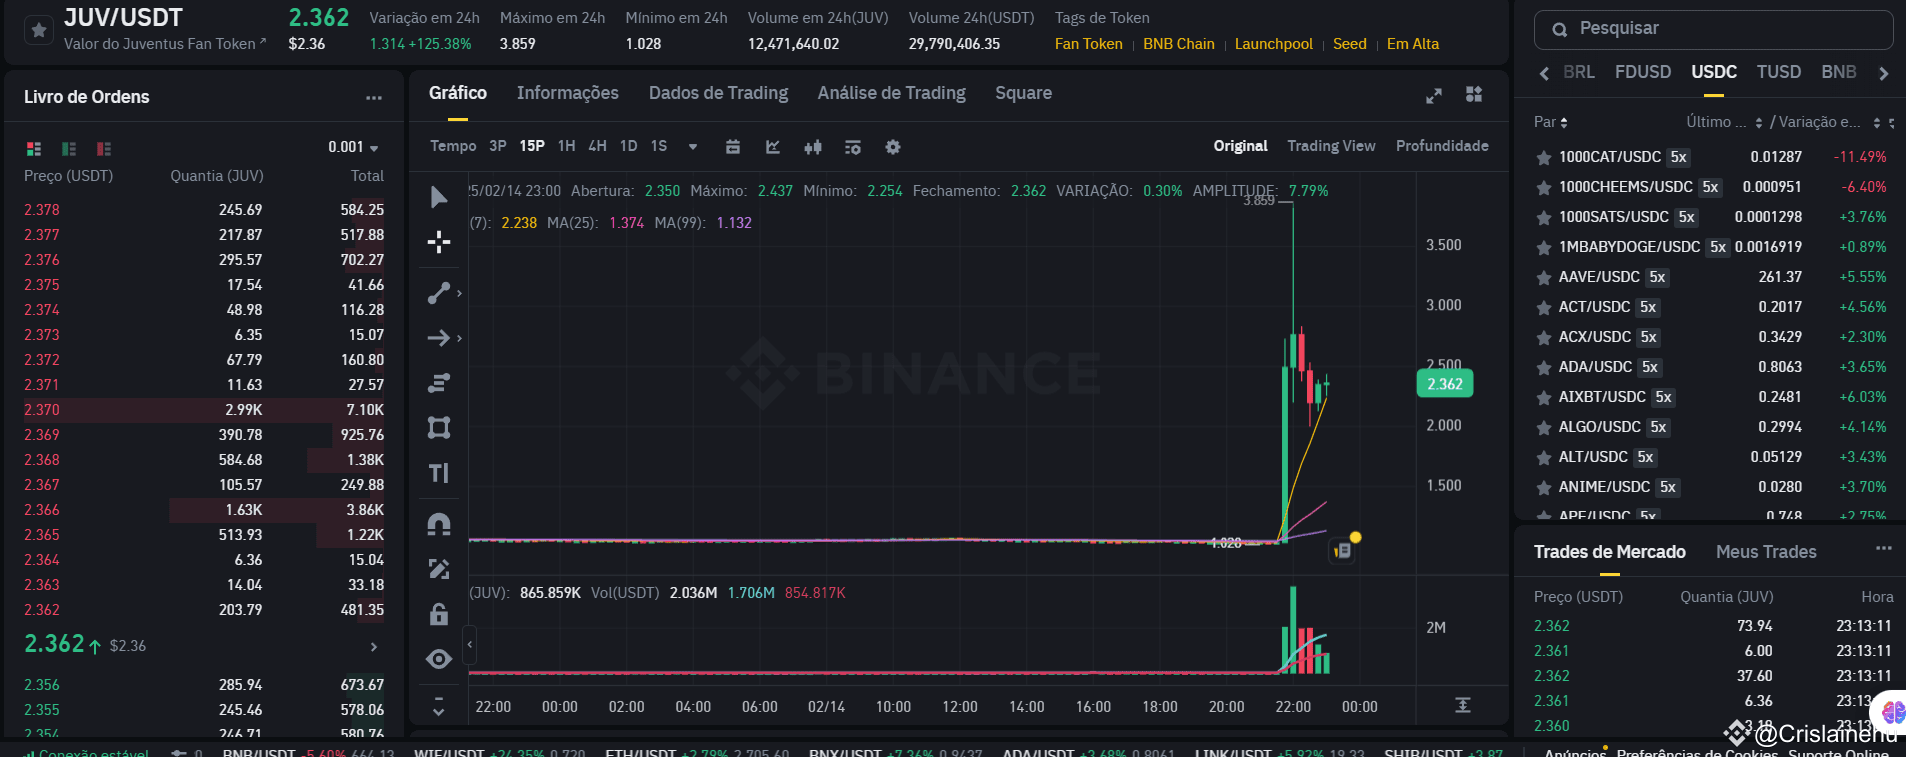The width and height of the screenshot is (1906, 757).
Task: Show only buy orders view
Action: tap(69, 148)
